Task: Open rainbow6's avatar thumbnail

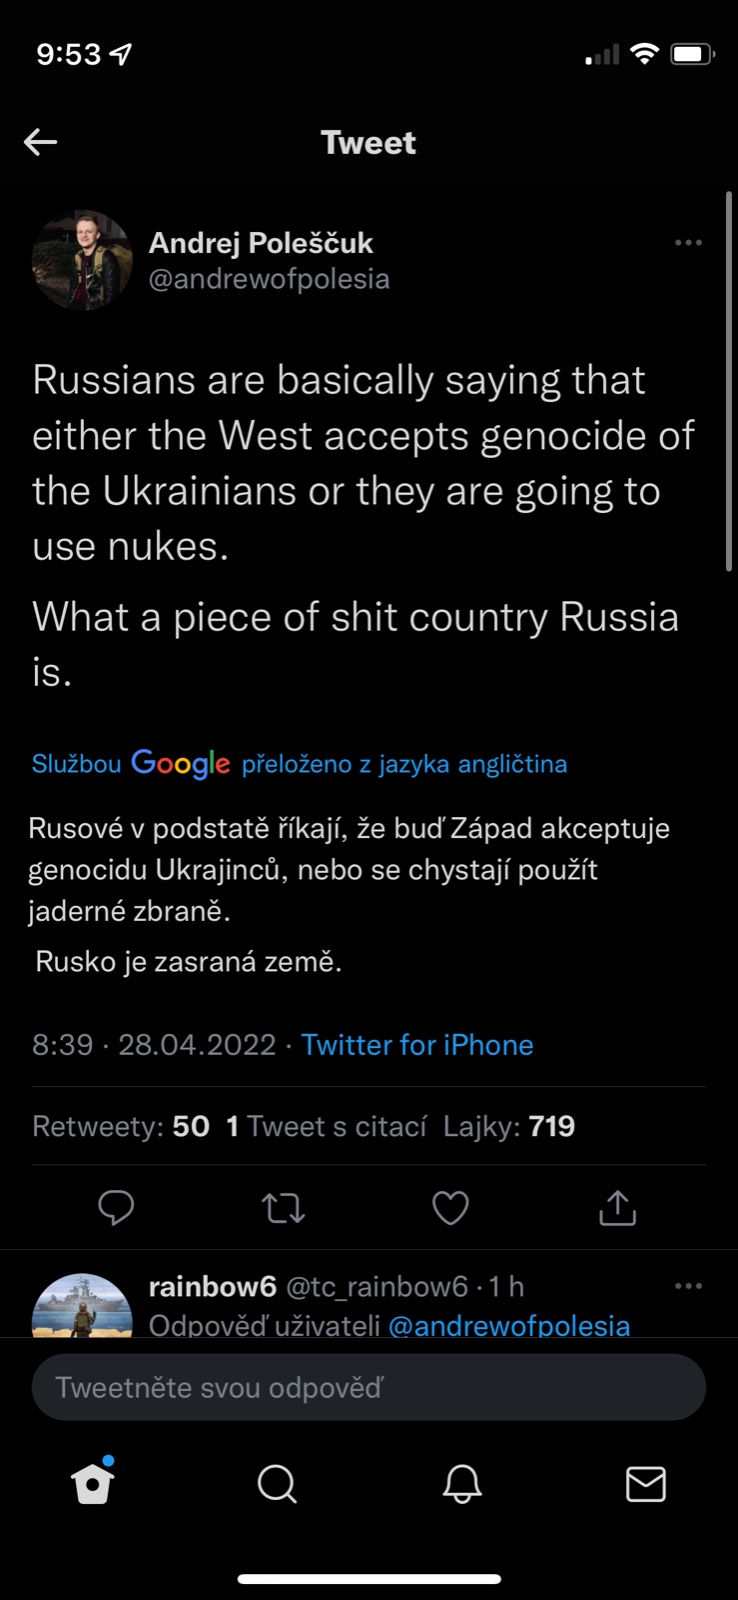Action: click(x=82, y=1306)
